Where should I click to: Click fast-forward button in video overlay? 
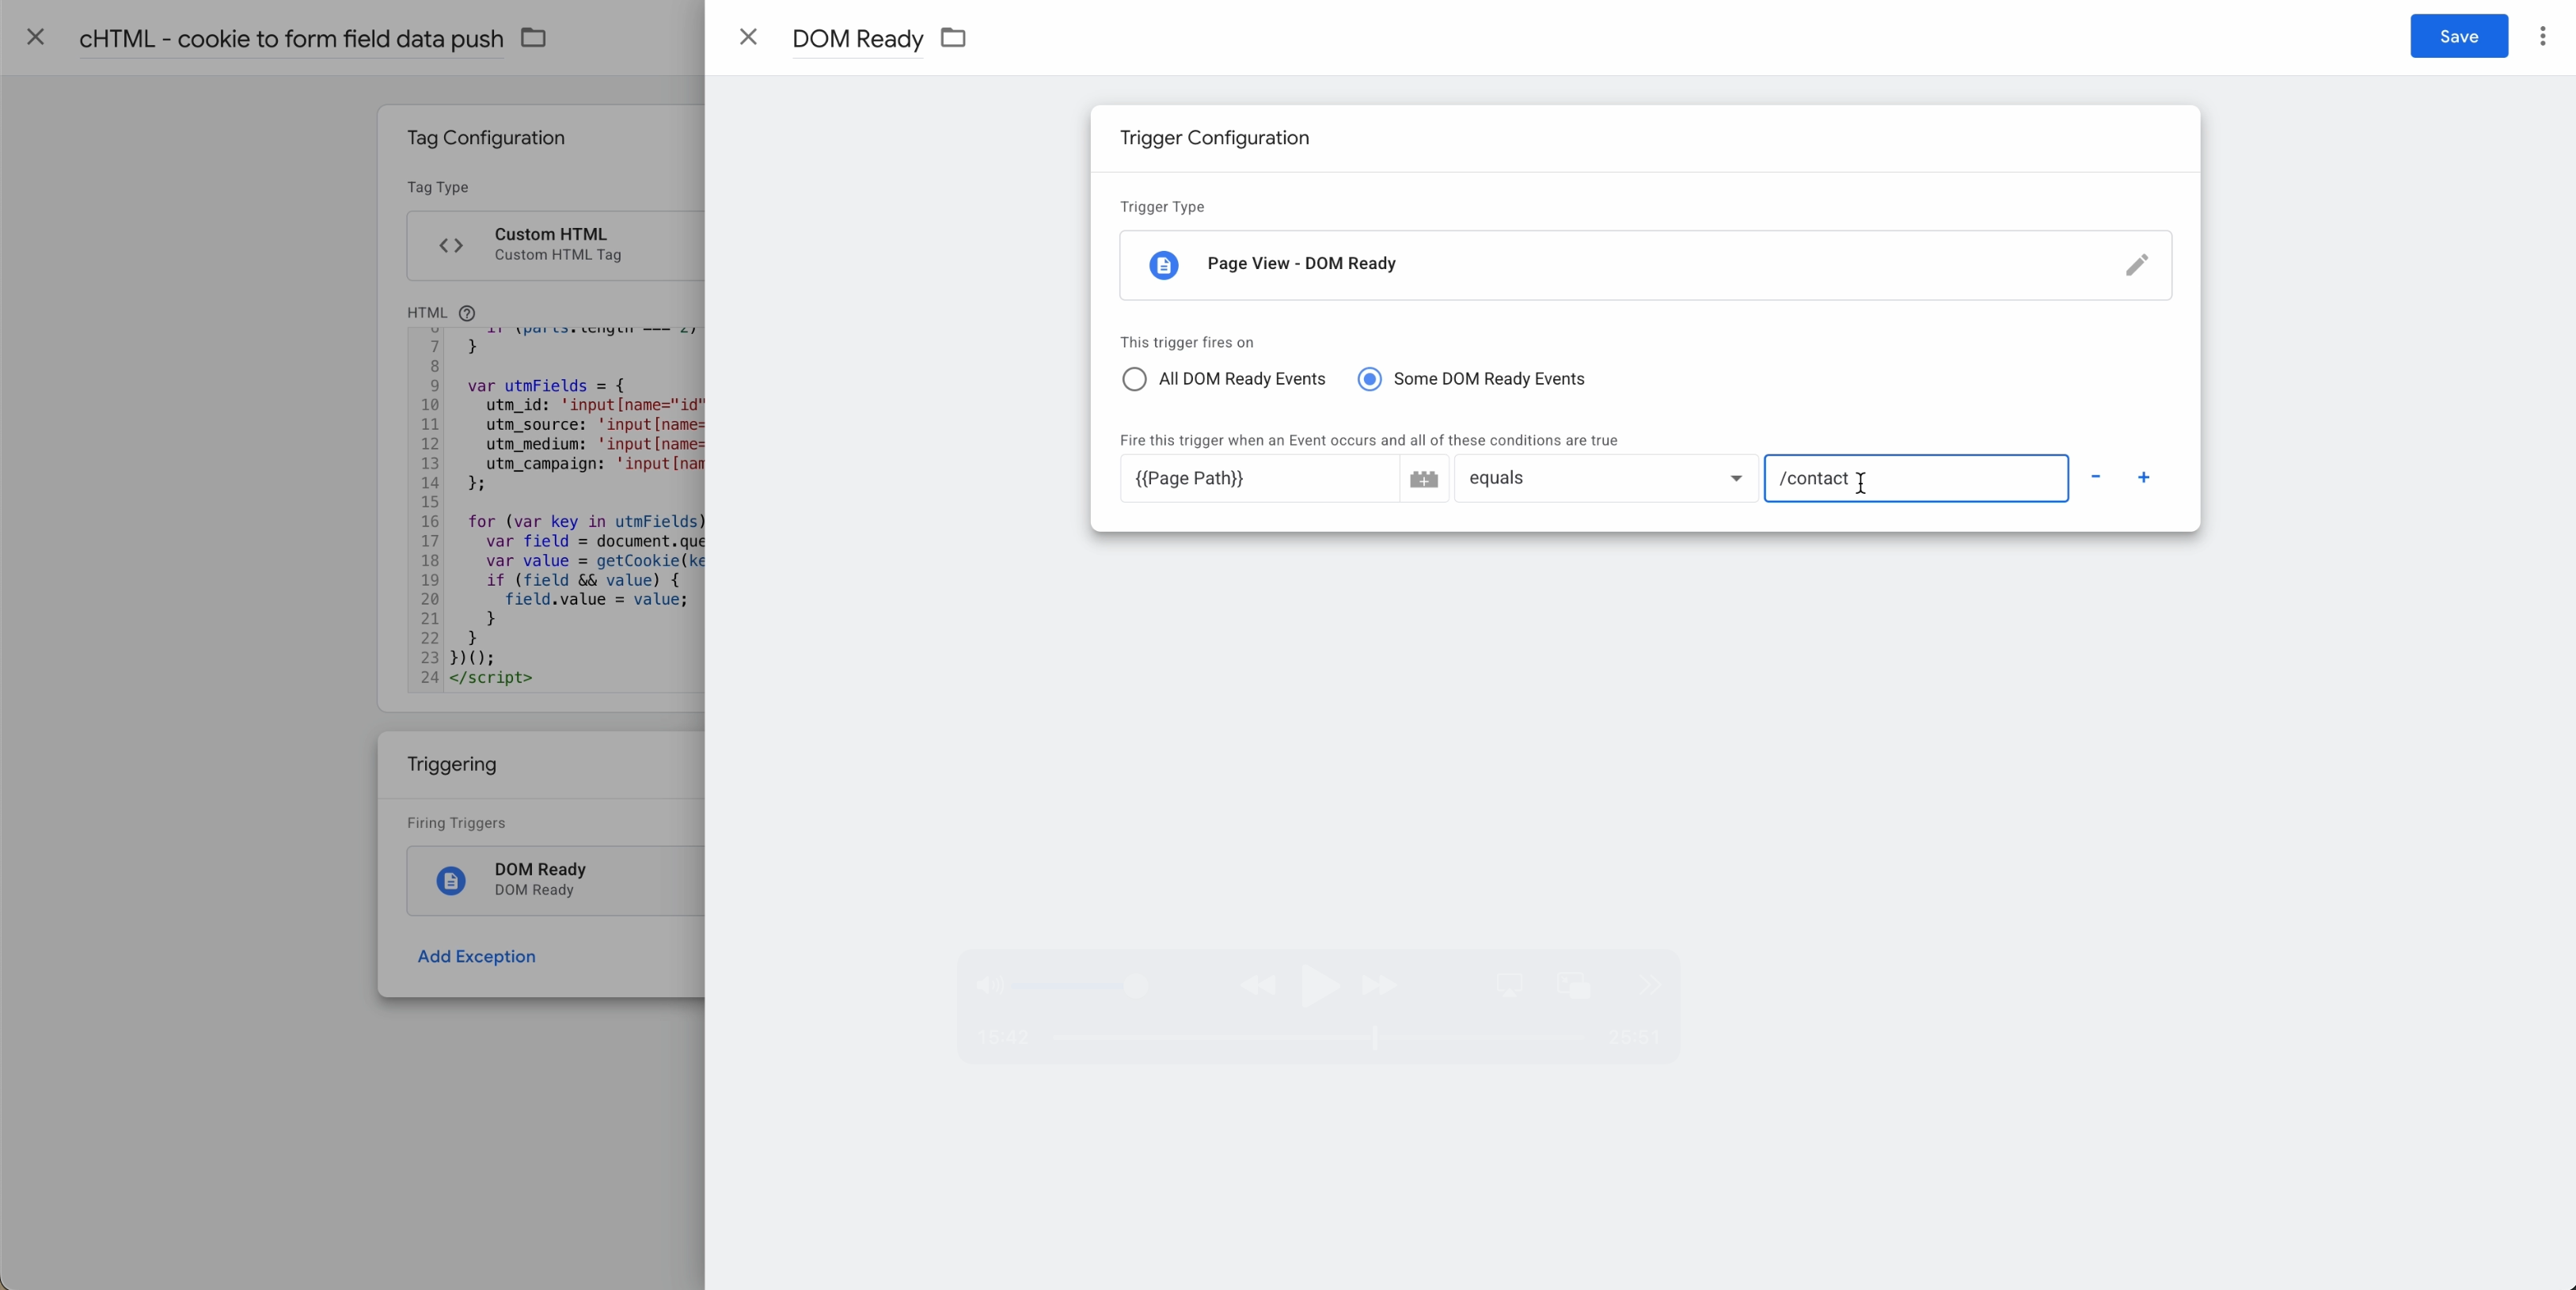pyautogui.click(x=1380, y=986)
